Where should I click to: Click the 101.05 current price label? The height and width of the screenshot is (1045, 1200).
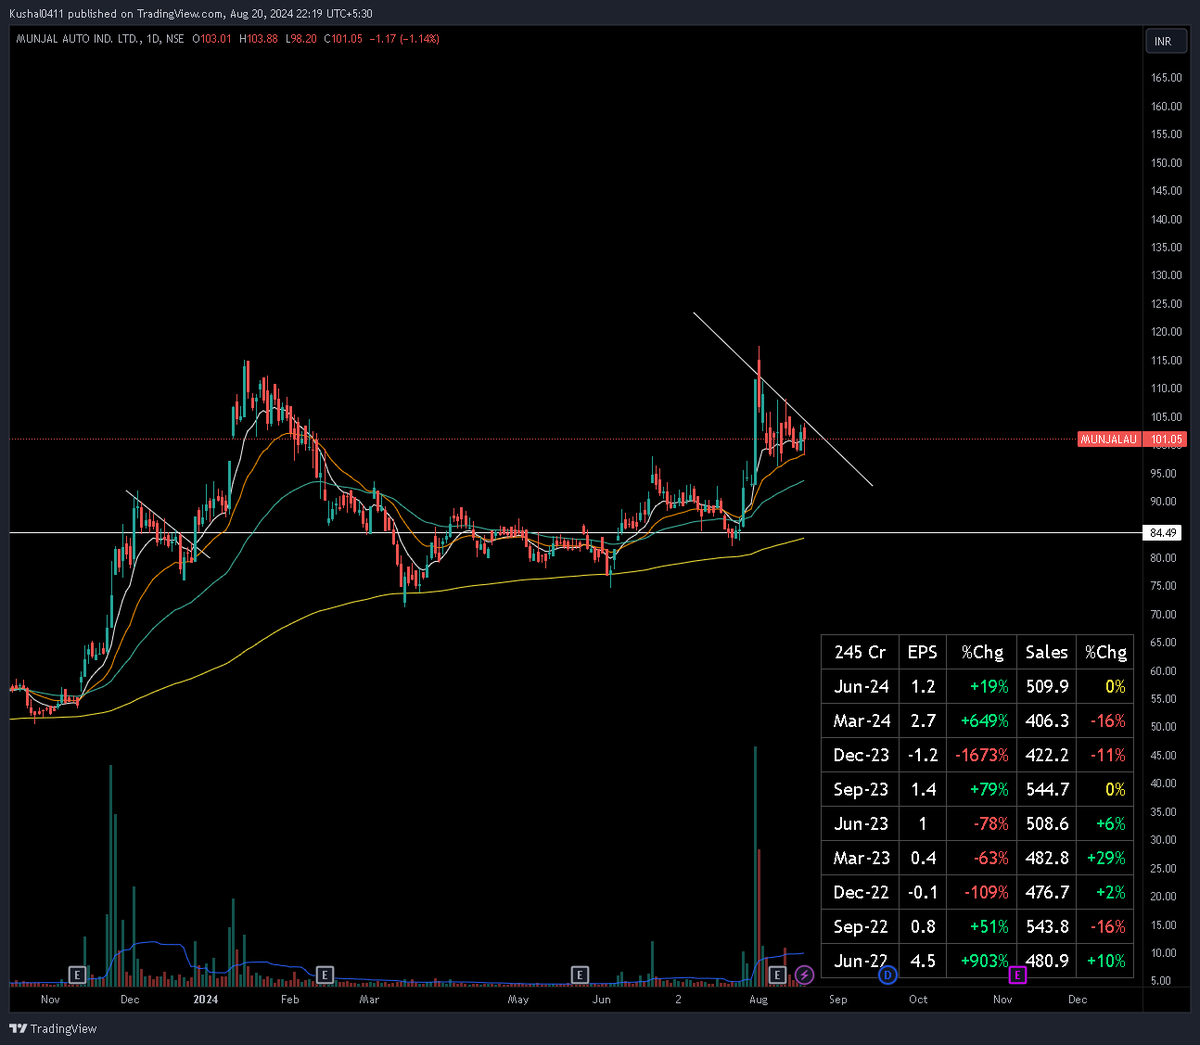pos(1166,439)
